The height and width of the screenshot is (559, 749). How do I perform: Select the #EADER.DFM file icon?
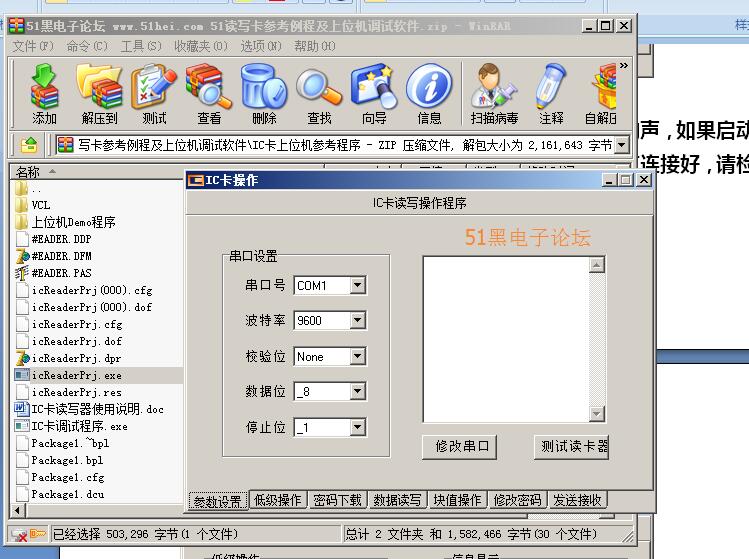(22, 256)
